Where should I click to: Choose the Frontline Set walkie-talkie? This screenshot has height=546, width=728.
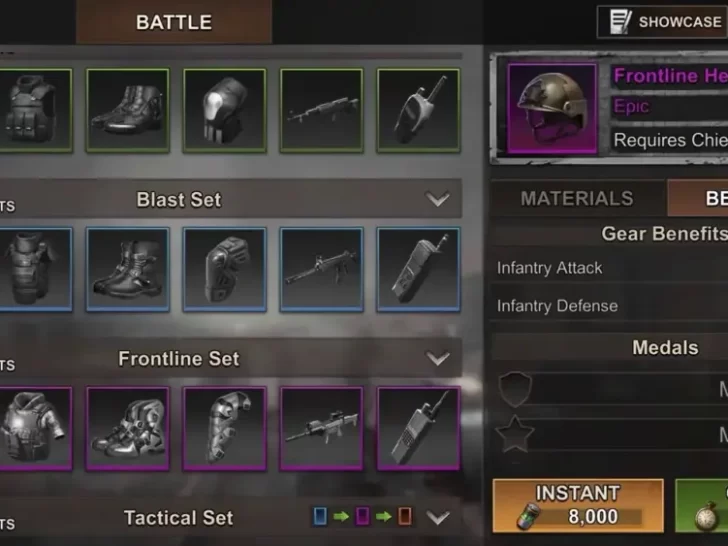pyautogui.click(x=418, y=429)
